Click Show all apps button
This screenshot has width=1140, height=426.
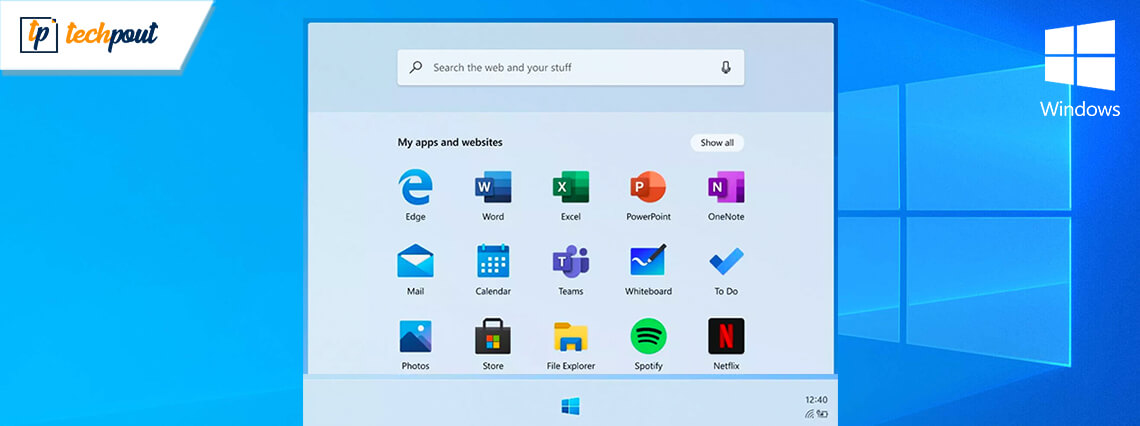click(x=717, y=143)
